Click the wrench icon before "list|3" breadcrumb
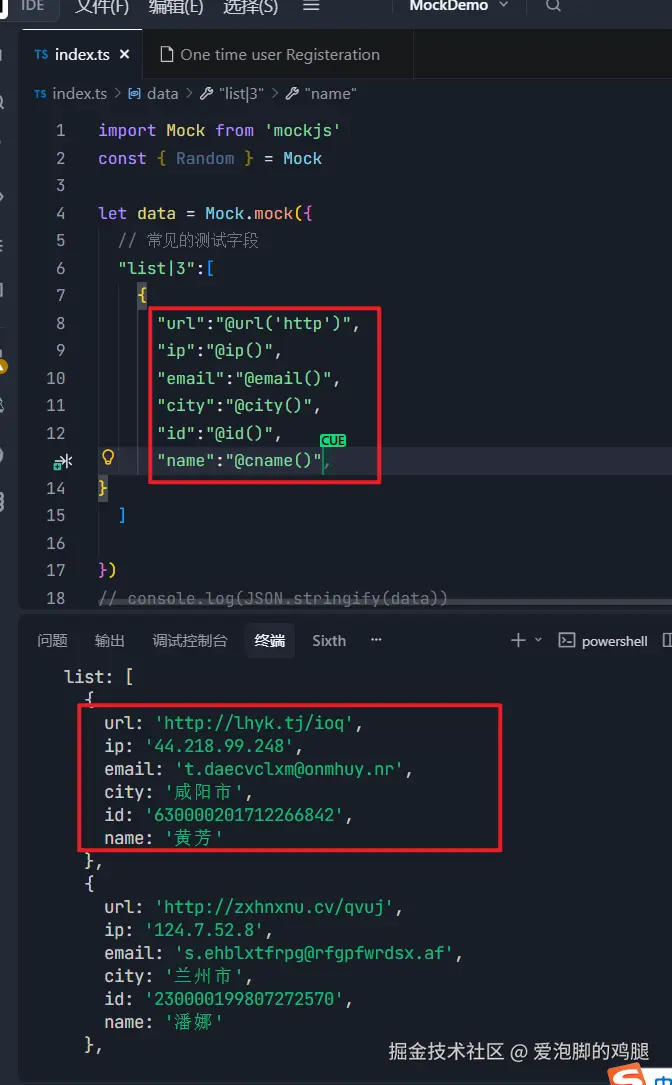The image size is (672, 1085). coord(206,93)
